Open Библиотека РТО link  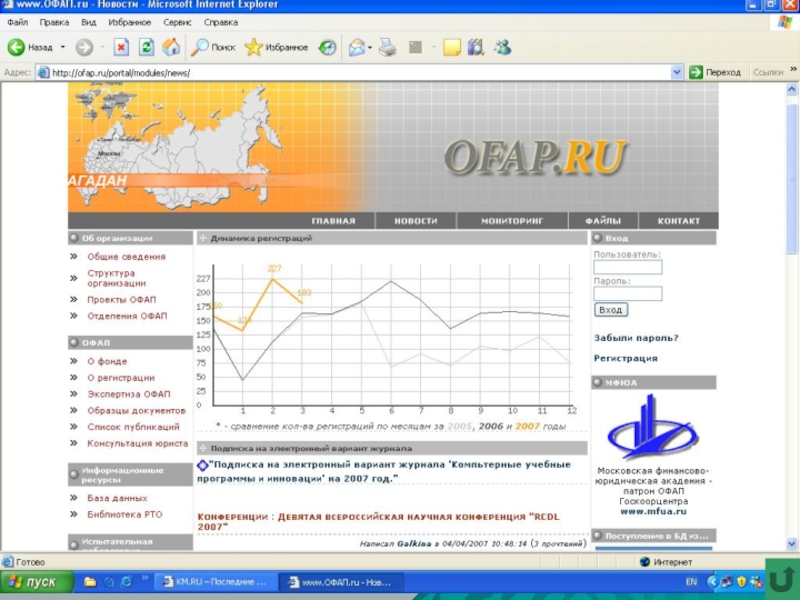124,514
